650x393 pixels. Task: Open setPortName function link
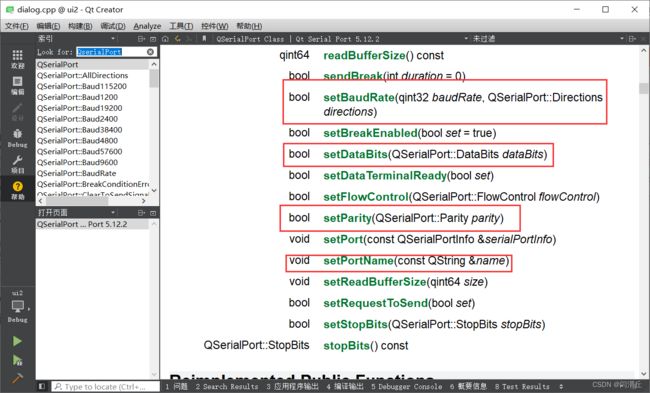[x=358, y=261]
